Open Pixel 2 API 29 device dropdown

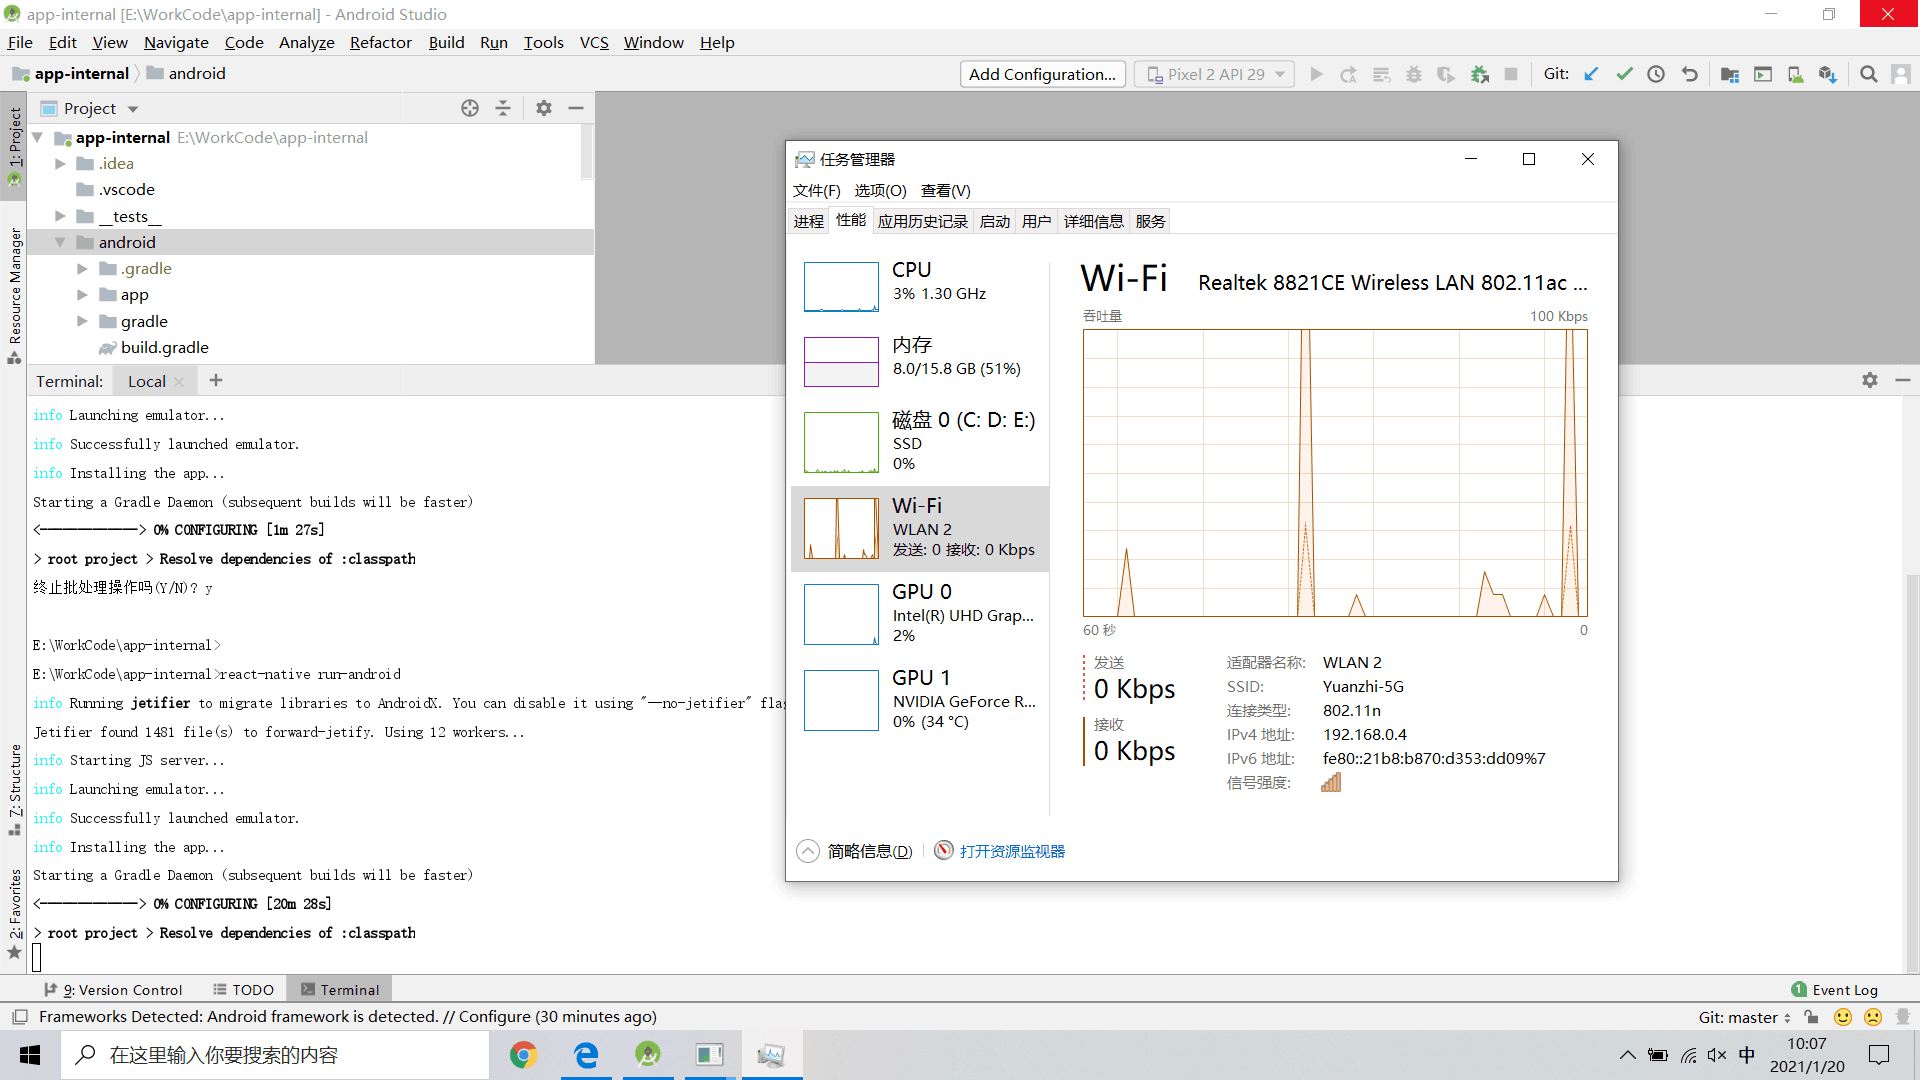(x=1214, y=74)
